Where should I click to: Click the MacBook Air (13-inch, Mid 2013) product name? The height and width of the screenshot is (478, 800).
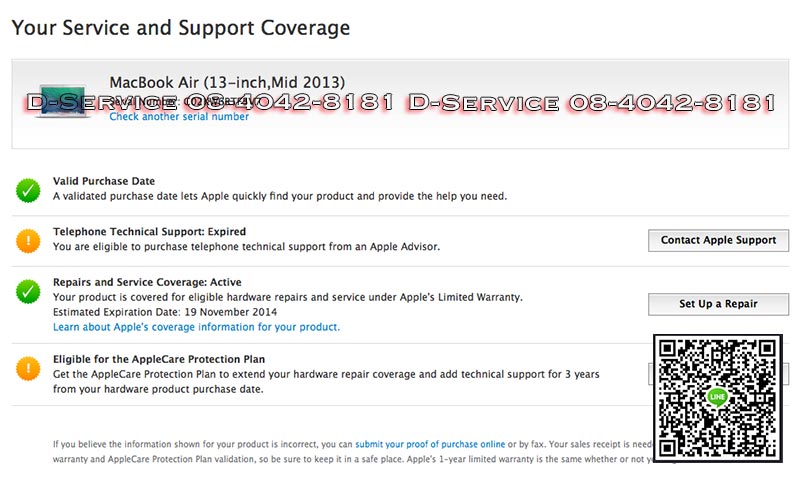[227, 81]
